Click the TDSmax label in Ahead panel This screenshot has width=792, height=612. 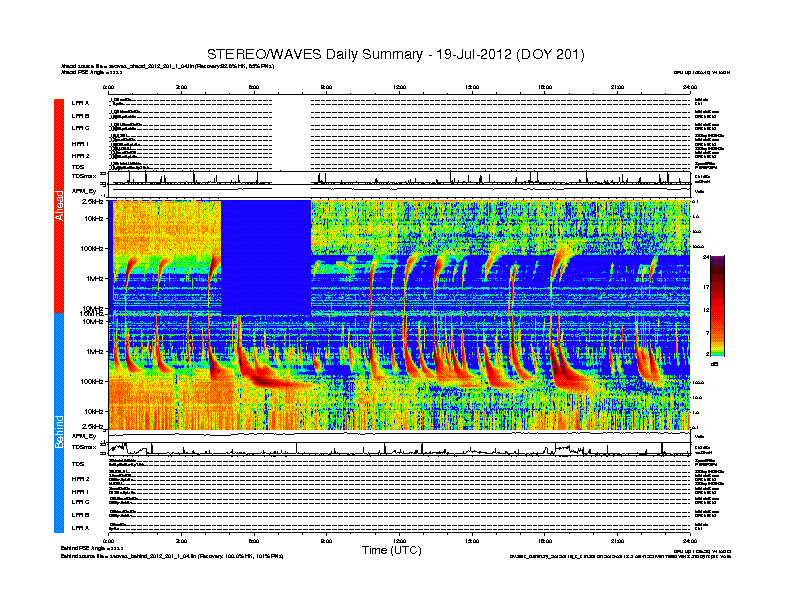pos(83,176)
